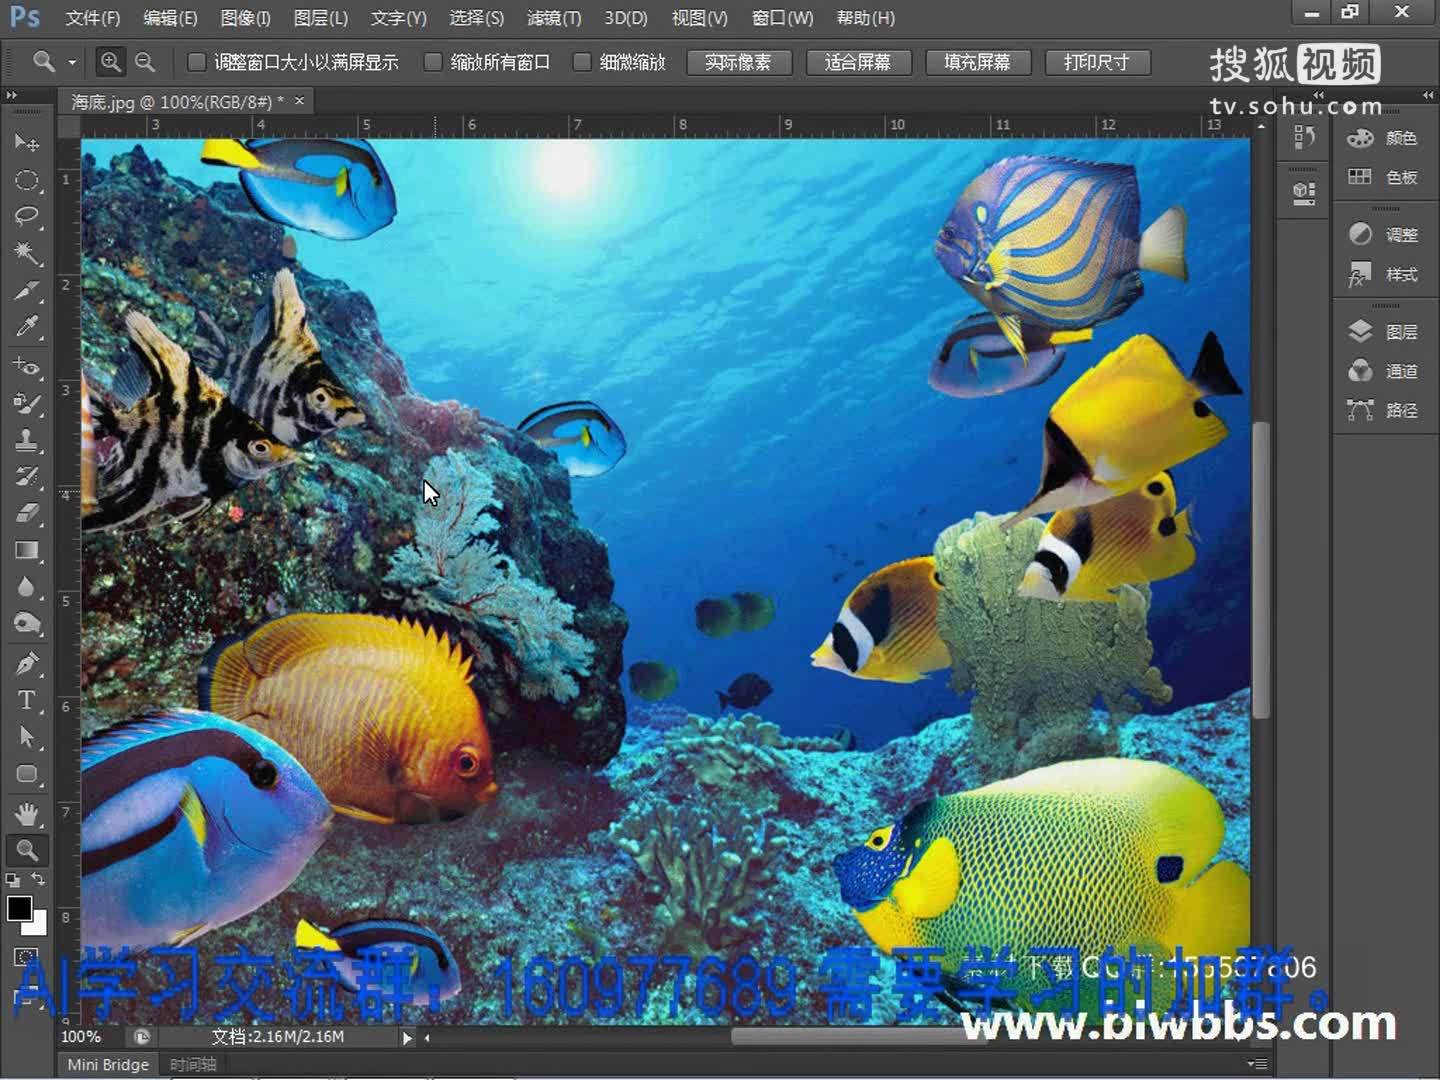1440x1080 pixels.
Task: Open the 3D(D) menu
Action: point(626,18)
